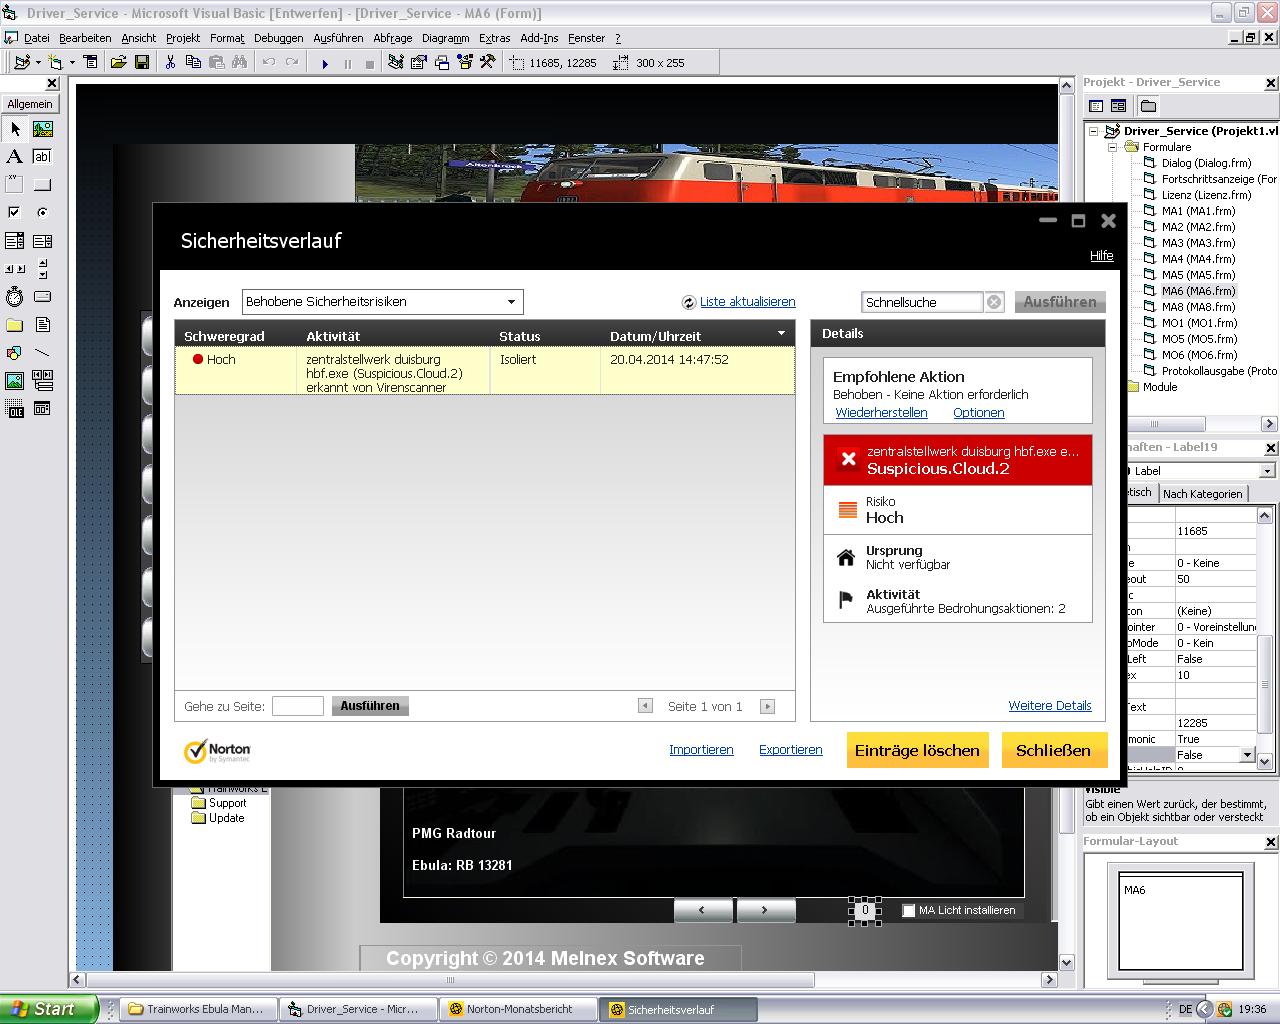Pick the Label control tool

click(14, 157)
